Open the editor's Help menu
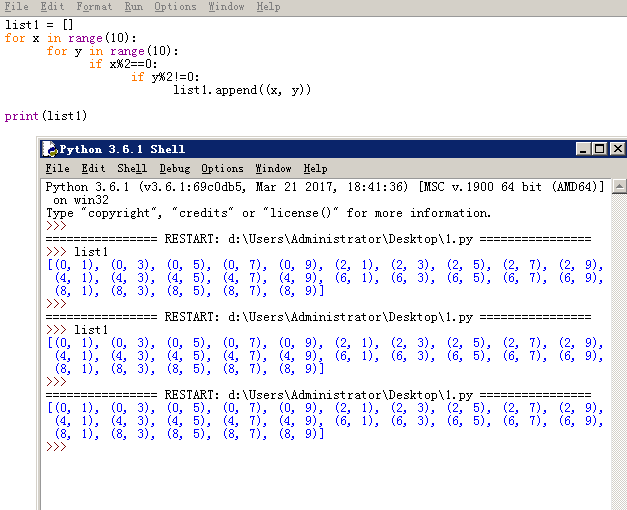Screen dimensions: 627x510 tap(268, 7)
